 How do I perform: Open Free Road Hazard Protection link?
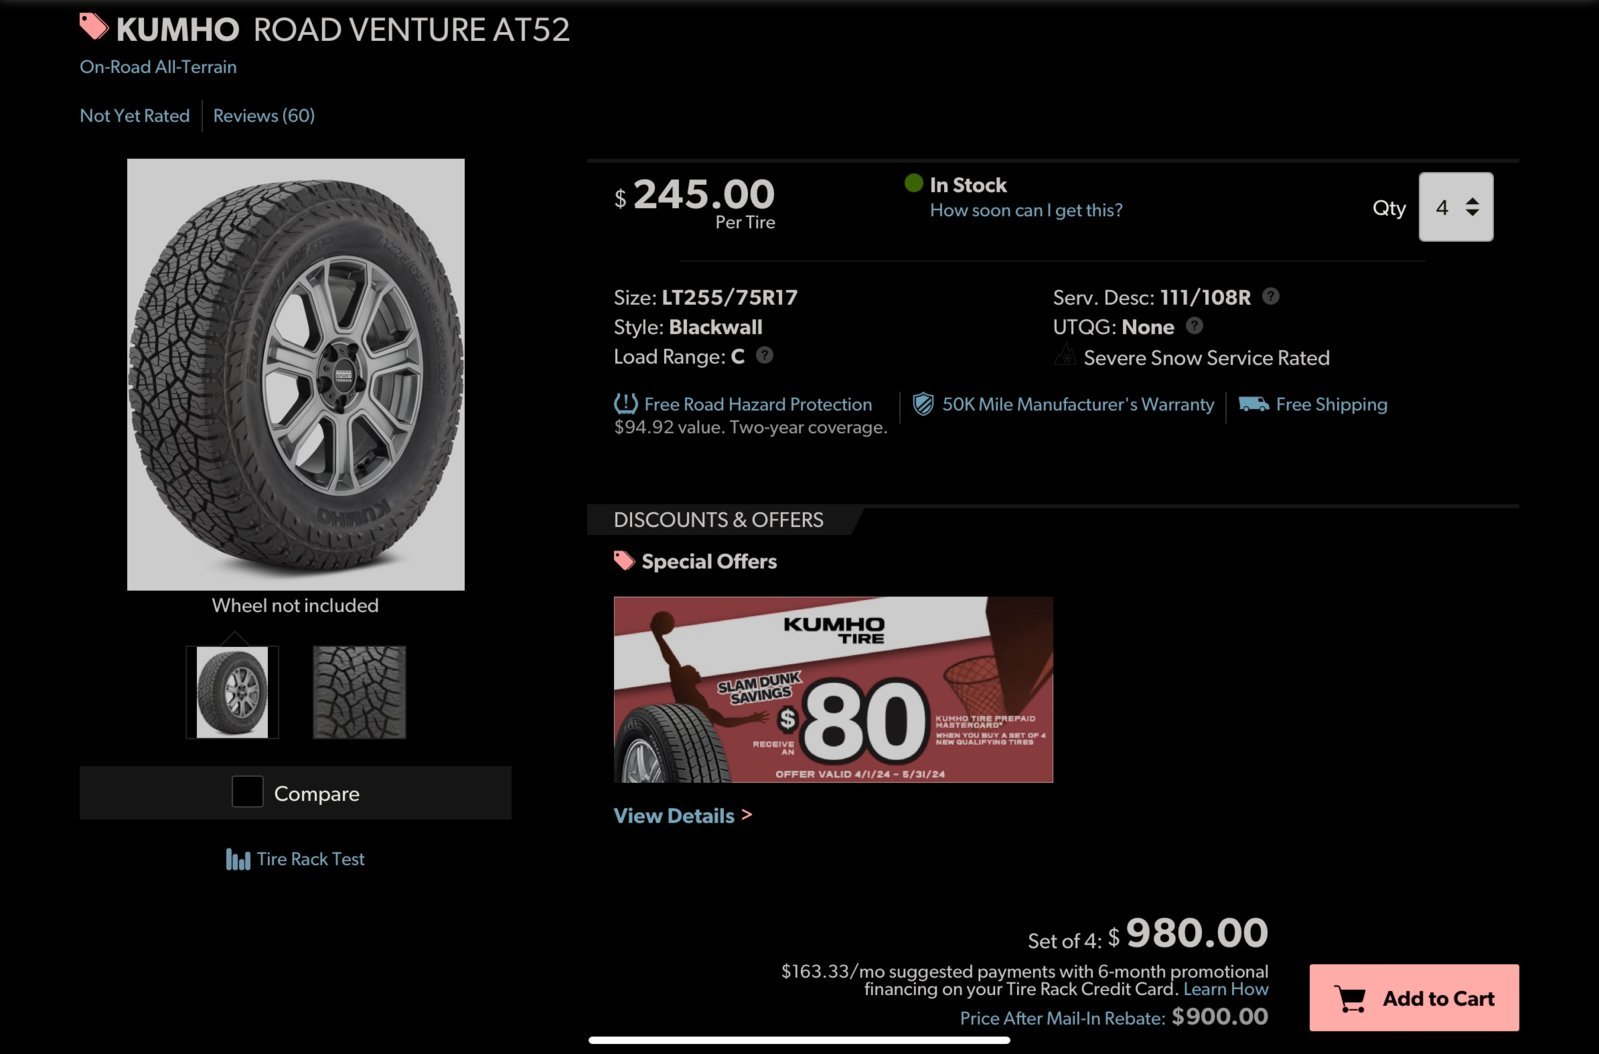758,404
